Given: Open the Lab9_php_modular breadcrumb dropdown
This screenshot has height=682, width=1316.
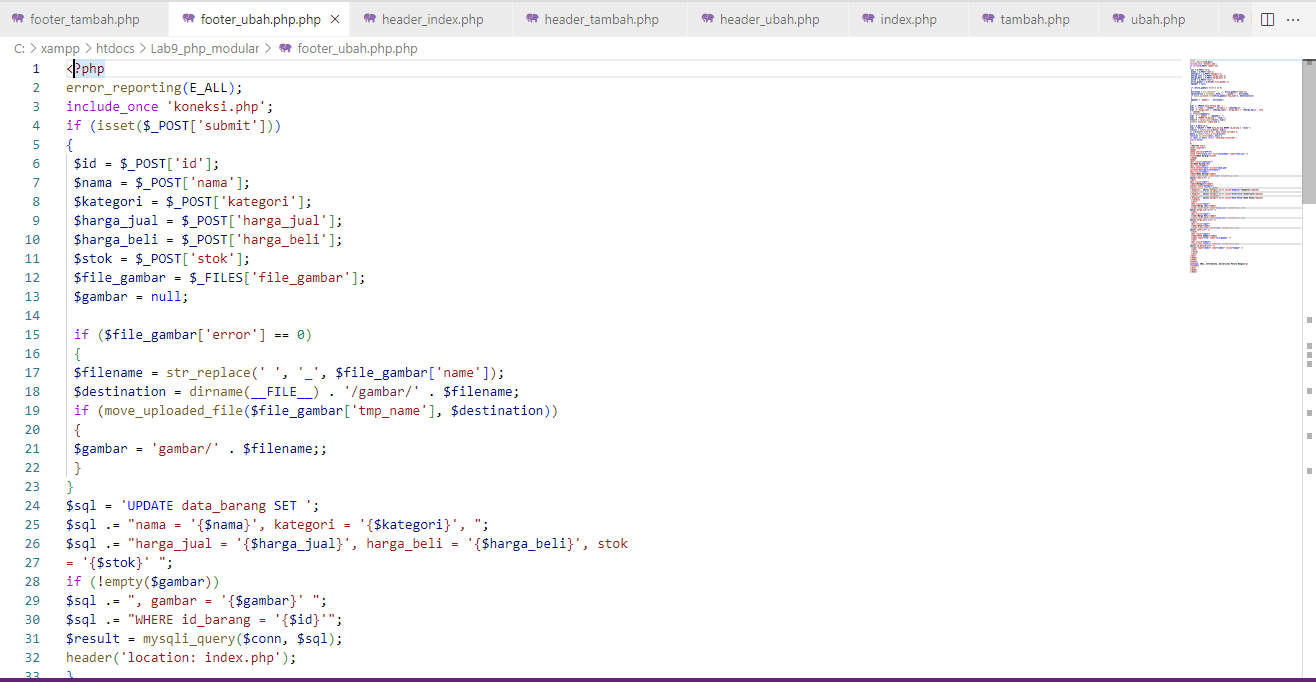Looking at the screenshot, I should (205, 48).
